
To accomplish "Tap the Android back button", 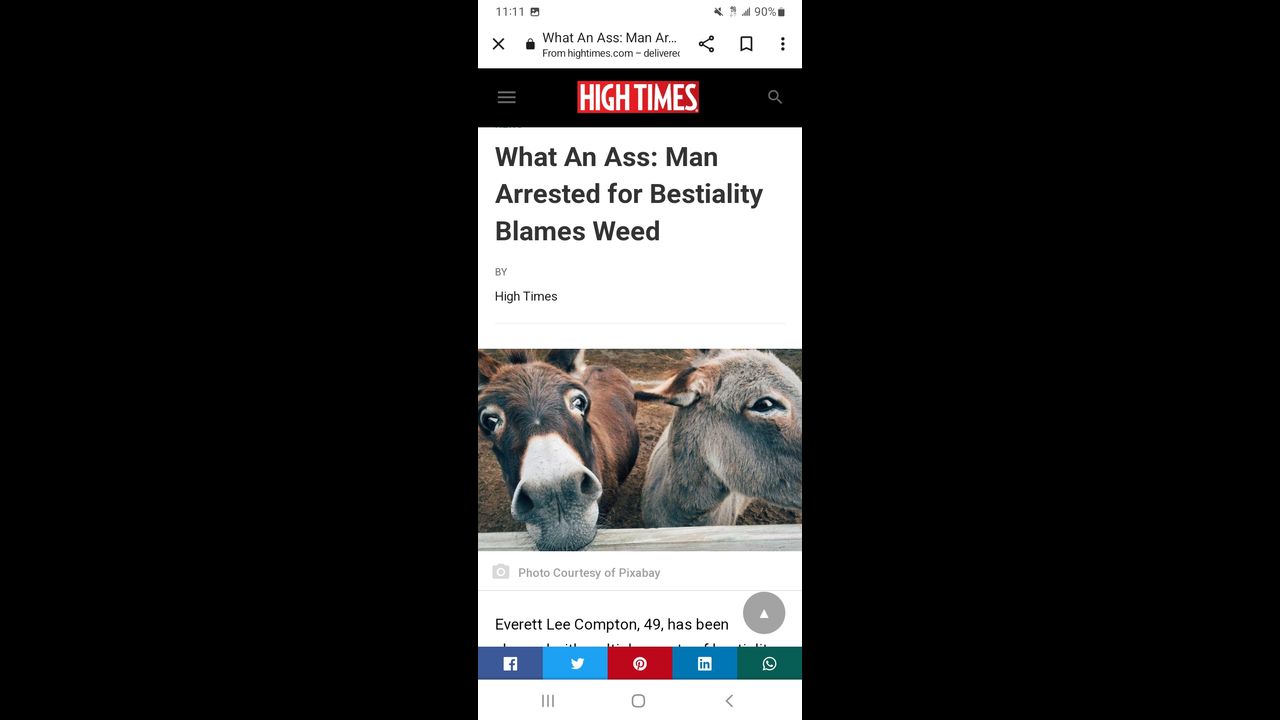I will [x=729, y=701].
